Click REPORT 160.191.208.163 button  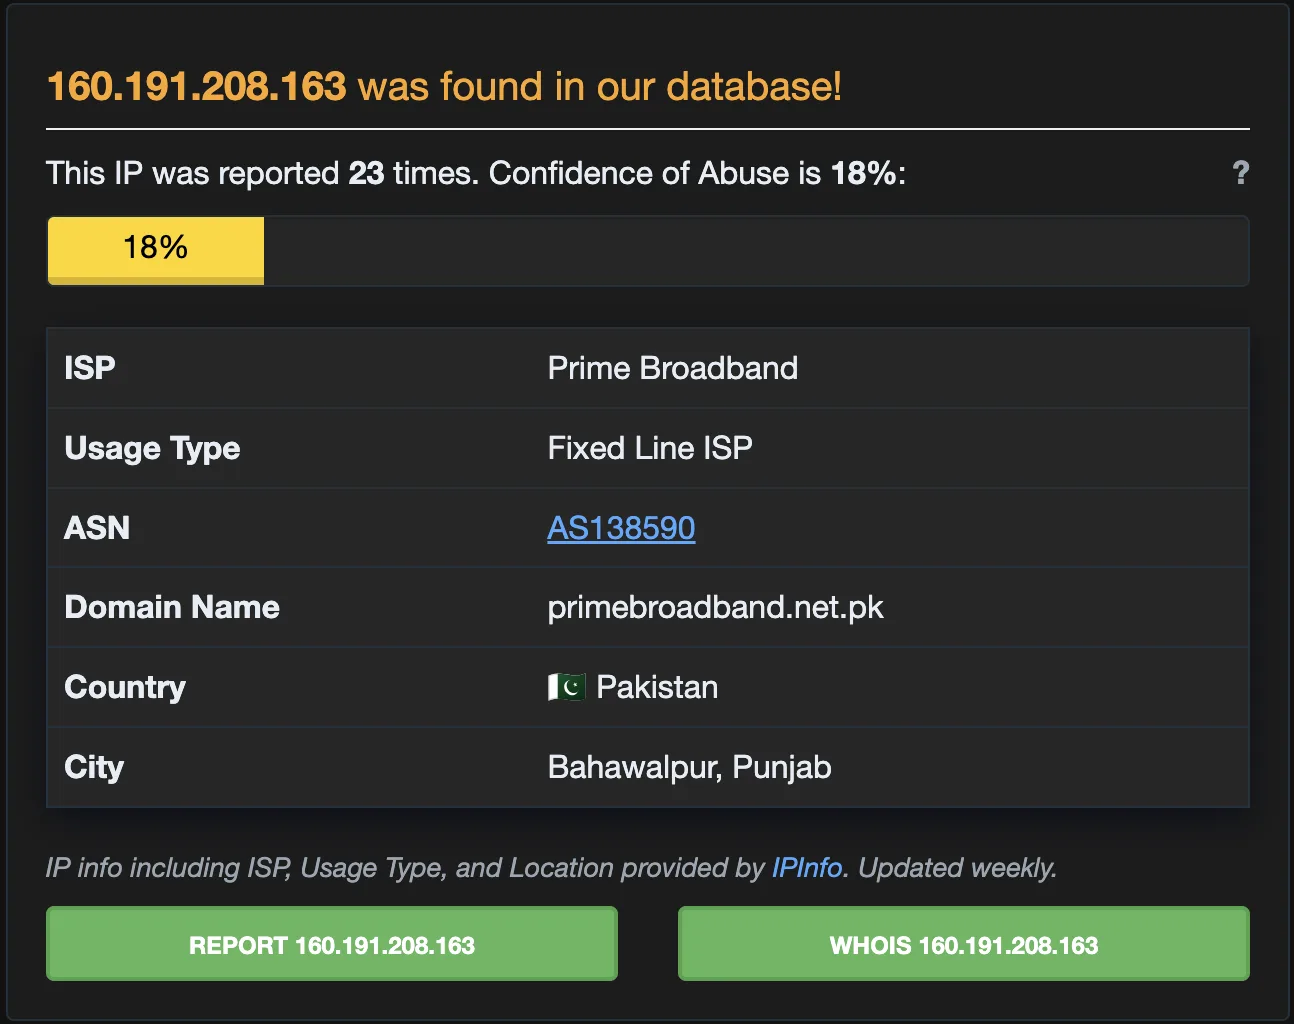click(332, 944)
